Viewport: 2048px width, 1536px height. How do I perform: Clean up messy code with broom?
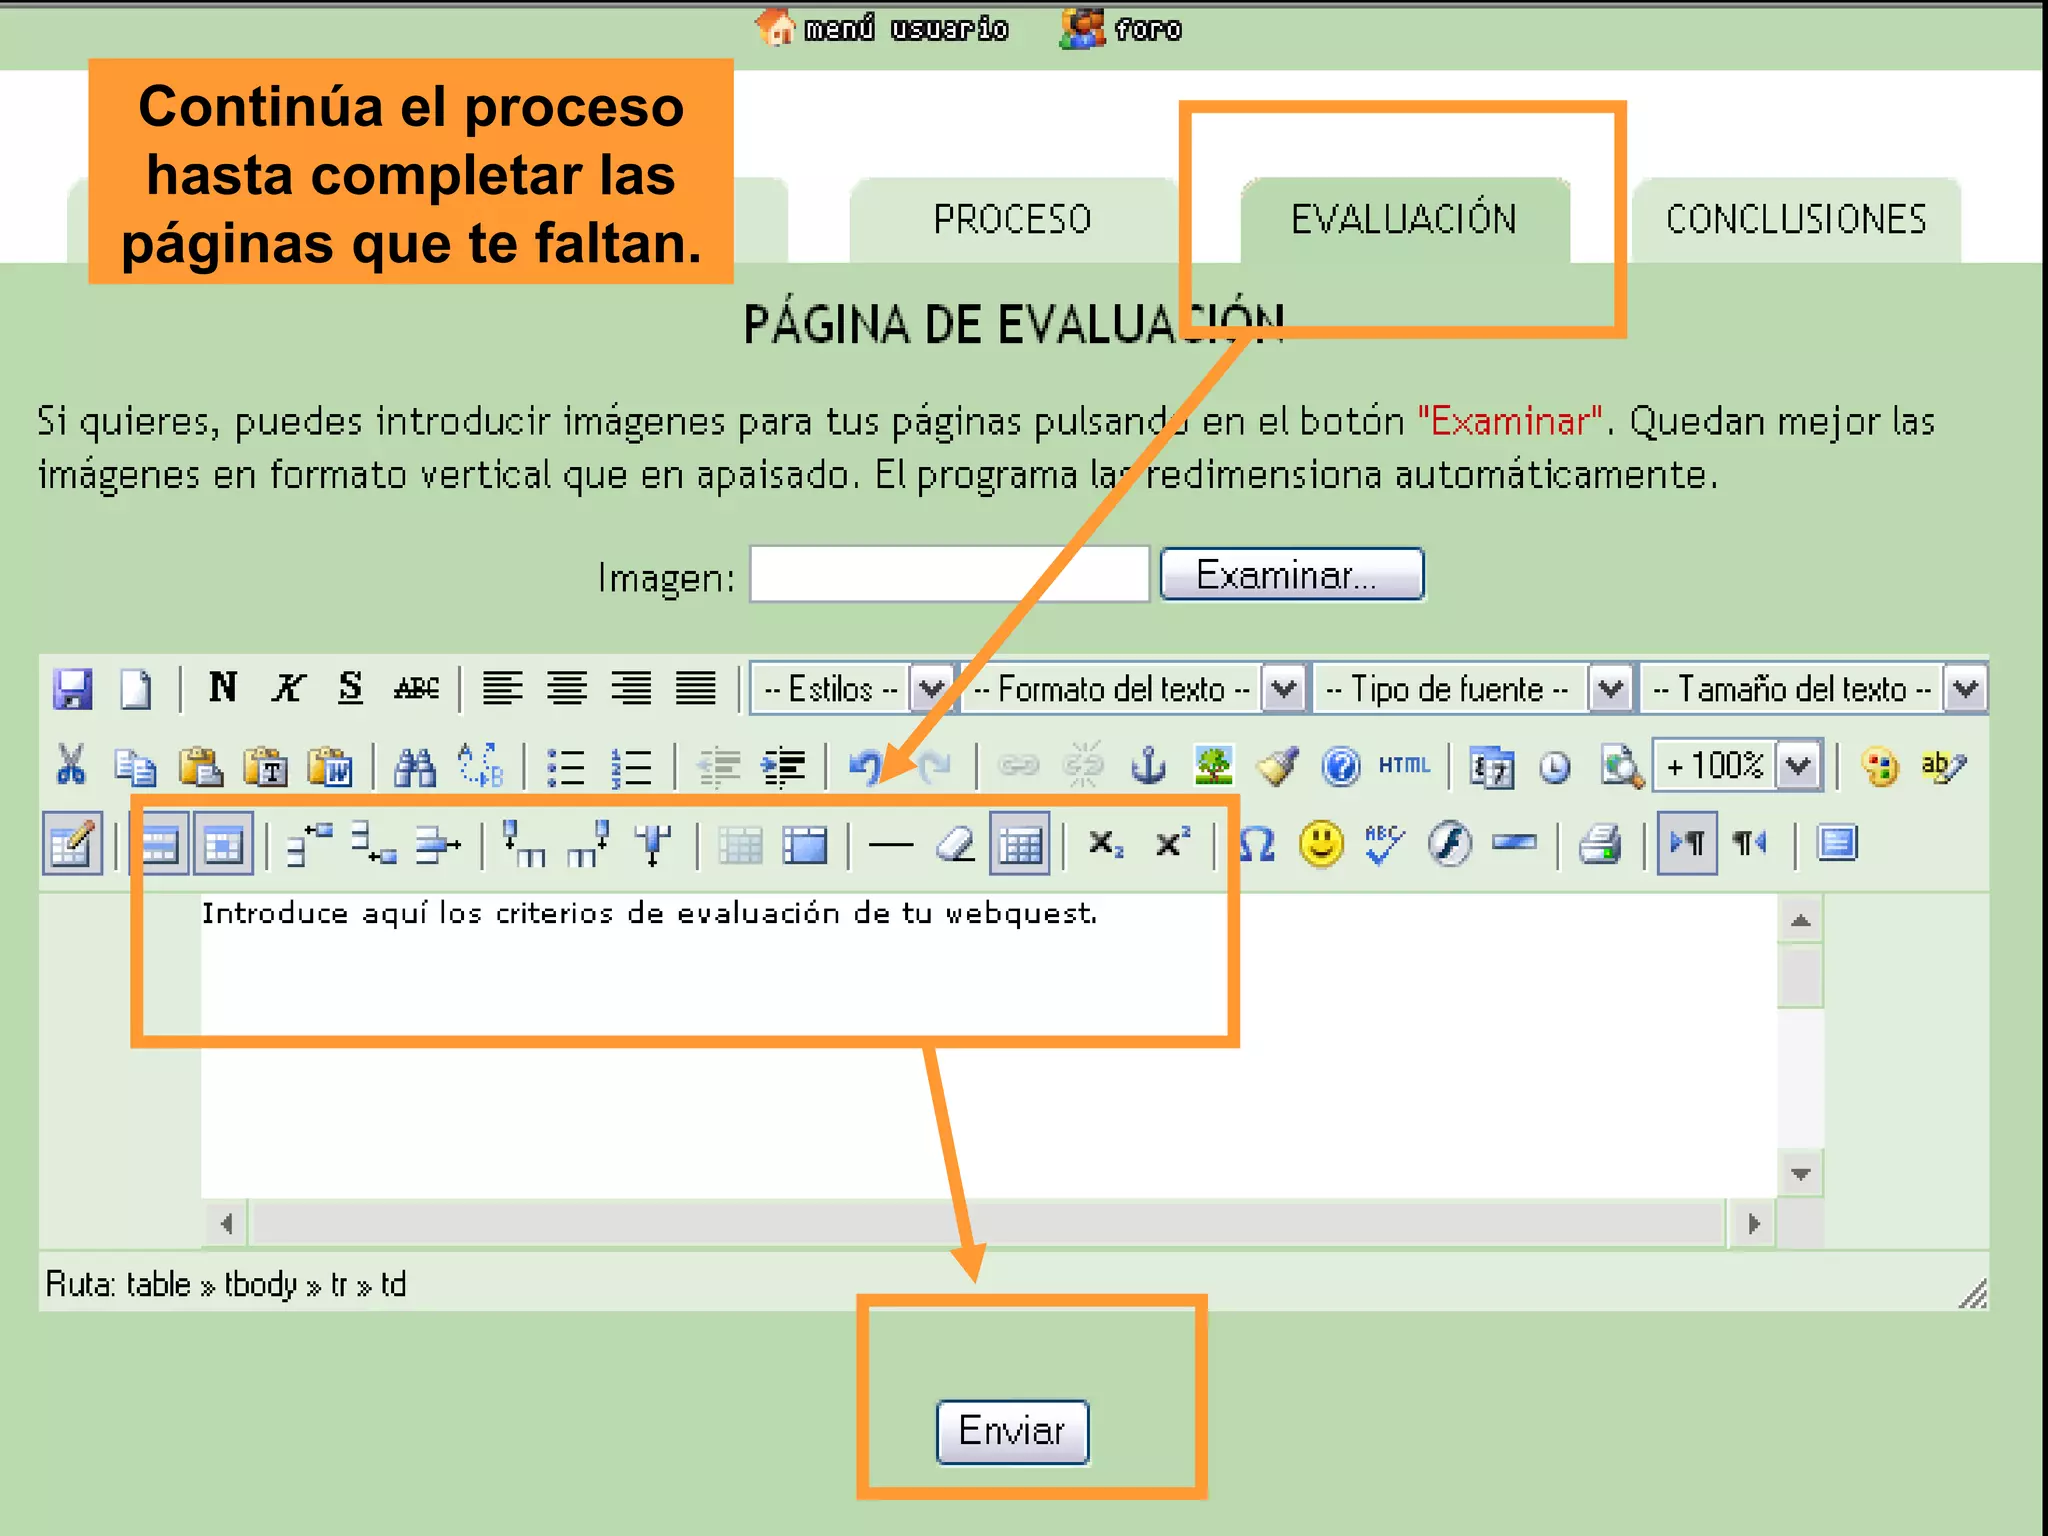(1277, 767)
